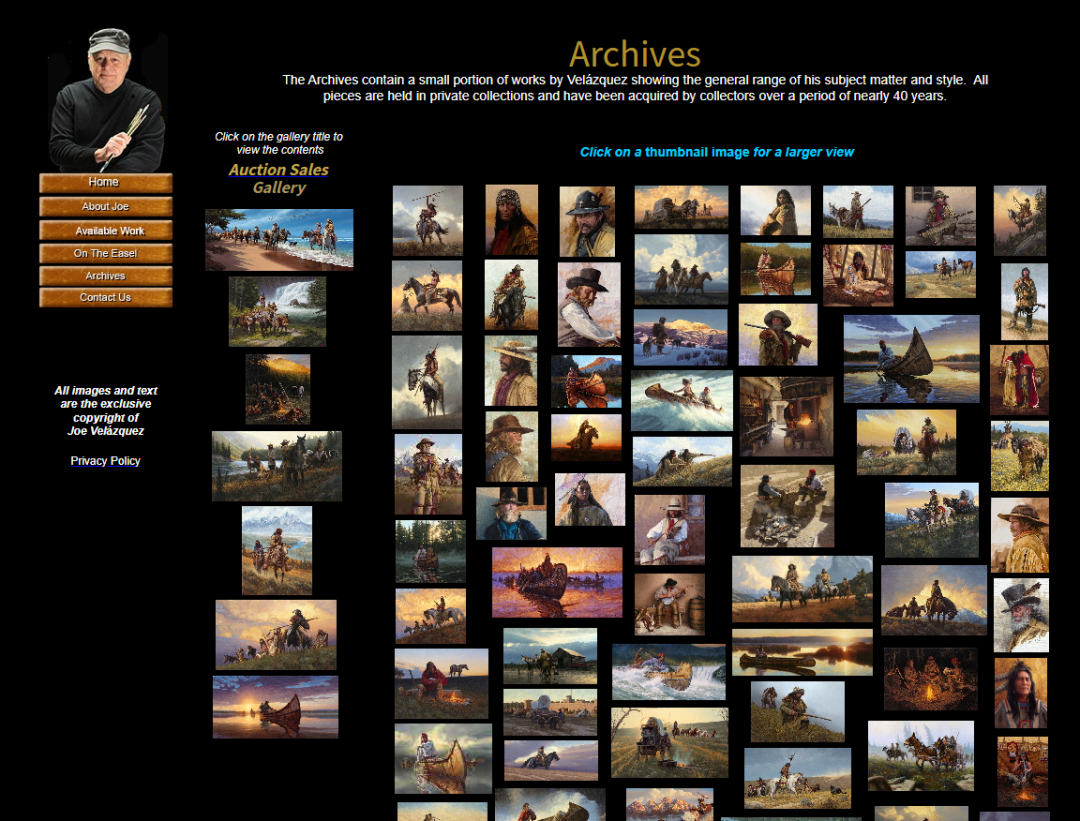Viewport: 1080px width, 821px height.
Task: Open the couple embracing in red blanket
Action: 1019,380
